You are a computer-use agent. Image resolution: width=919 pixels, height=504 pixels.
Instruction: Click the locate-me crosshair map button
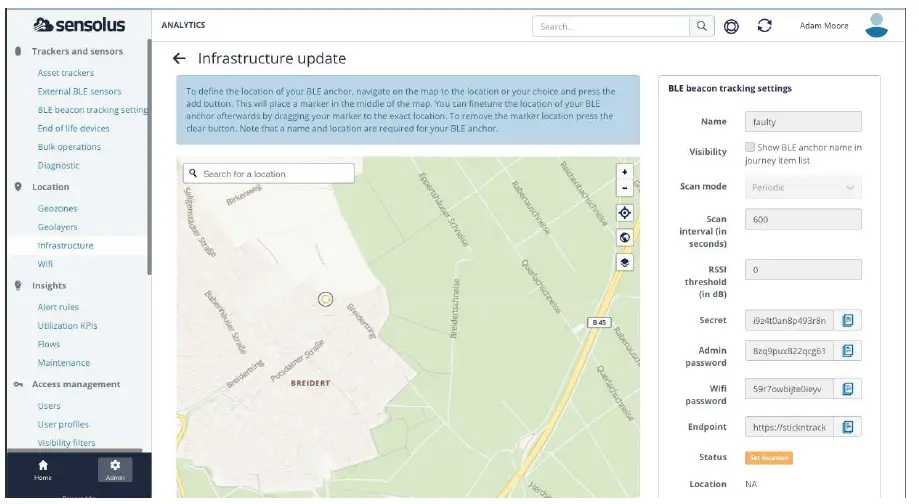point(624,213)
